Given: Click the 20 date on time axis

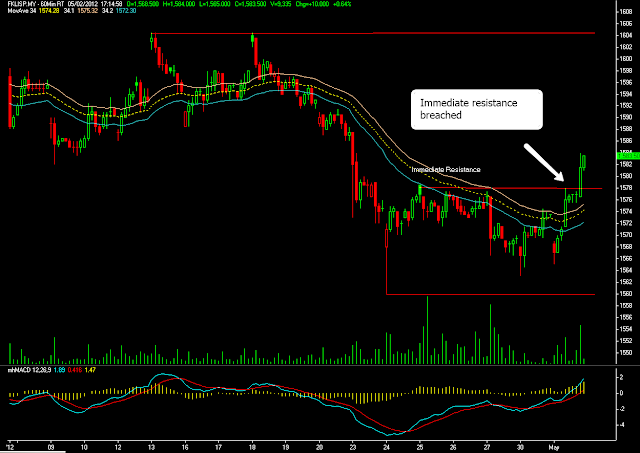Looking at the screenshot, I should coord(319,447).
